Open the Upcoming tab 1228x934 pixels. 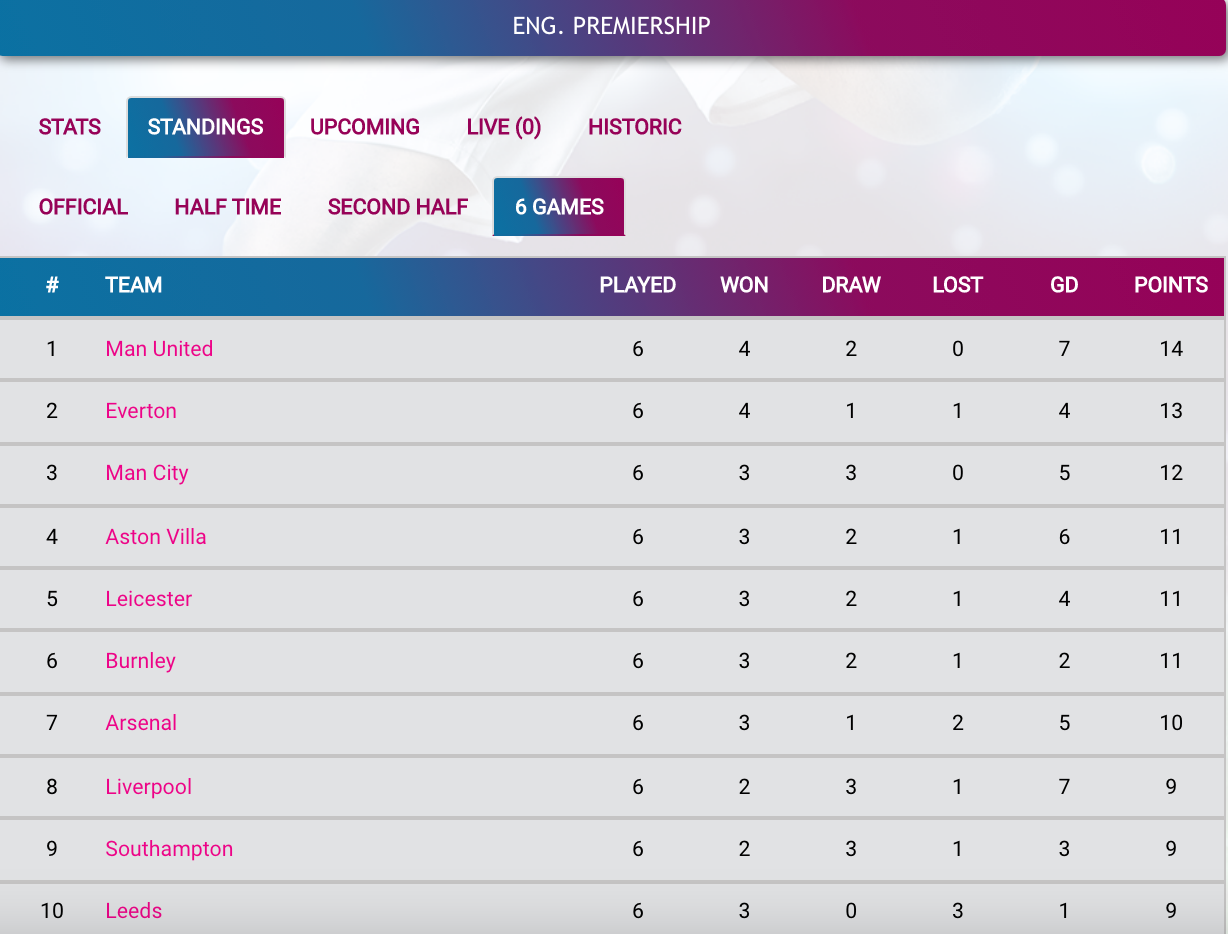365,127
